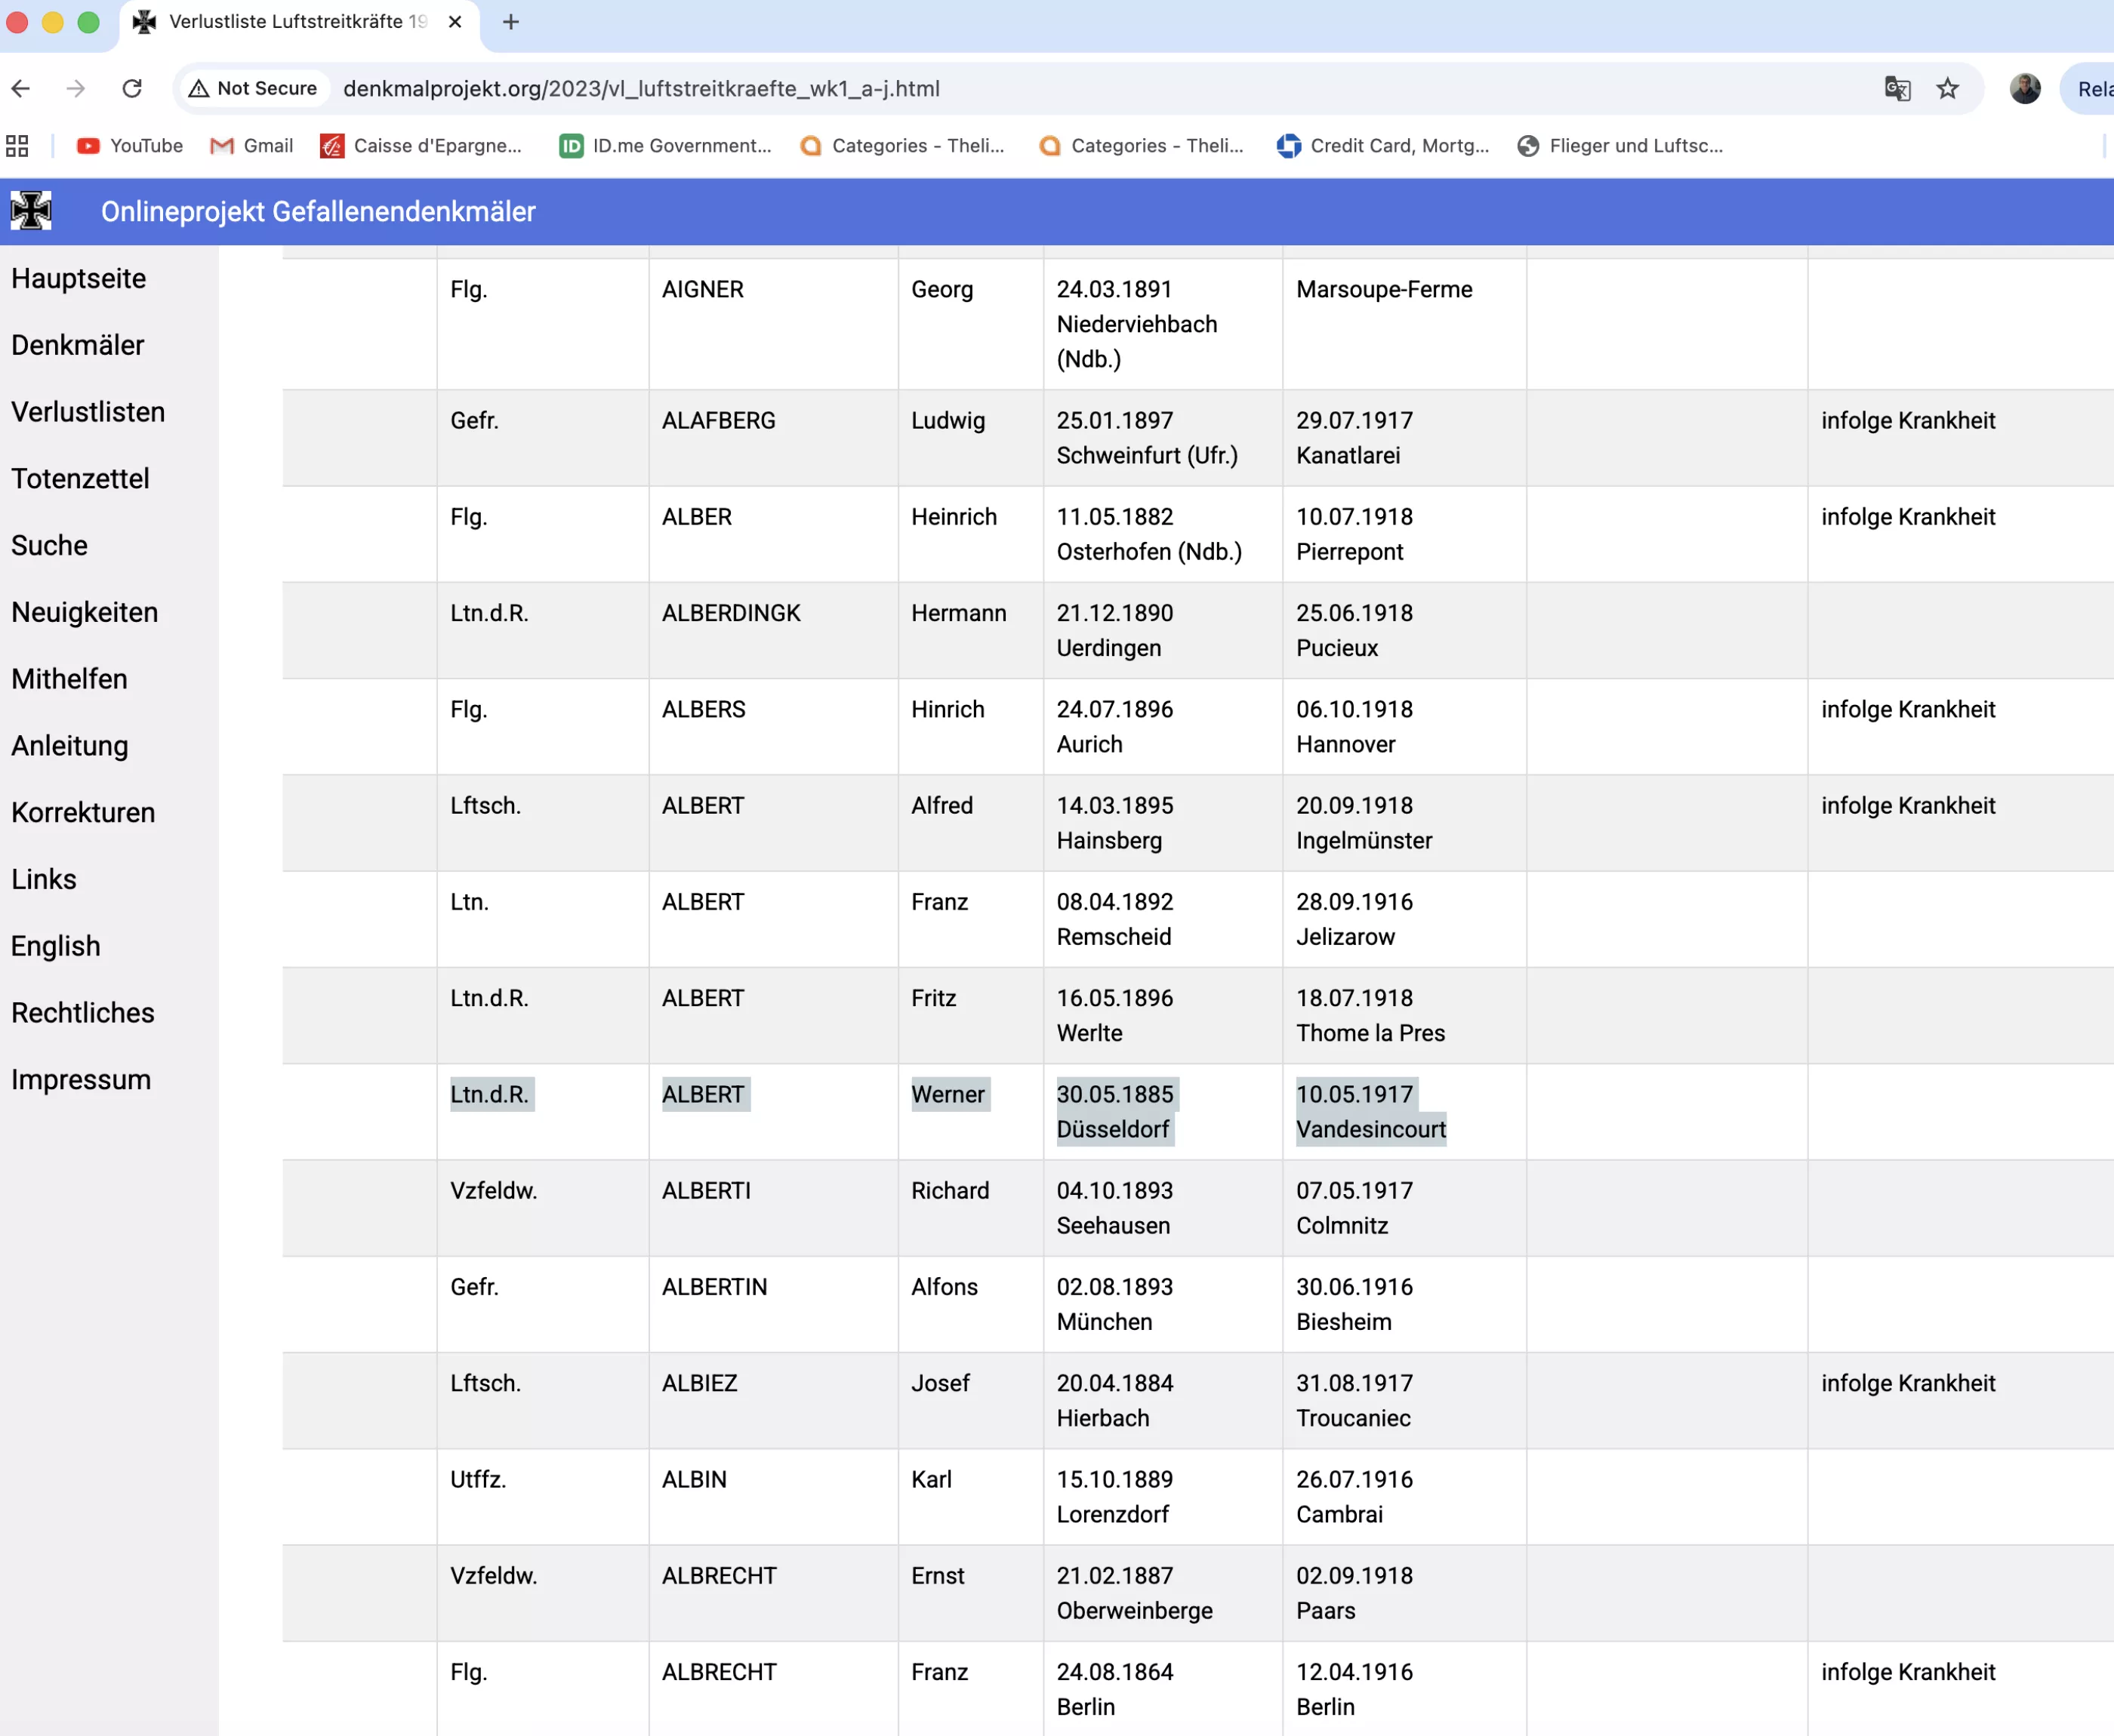Open Flieger und Luftsc... bookmark
The width and height of the screenshot is (2114, 1736).
[x=1620, y=146]
